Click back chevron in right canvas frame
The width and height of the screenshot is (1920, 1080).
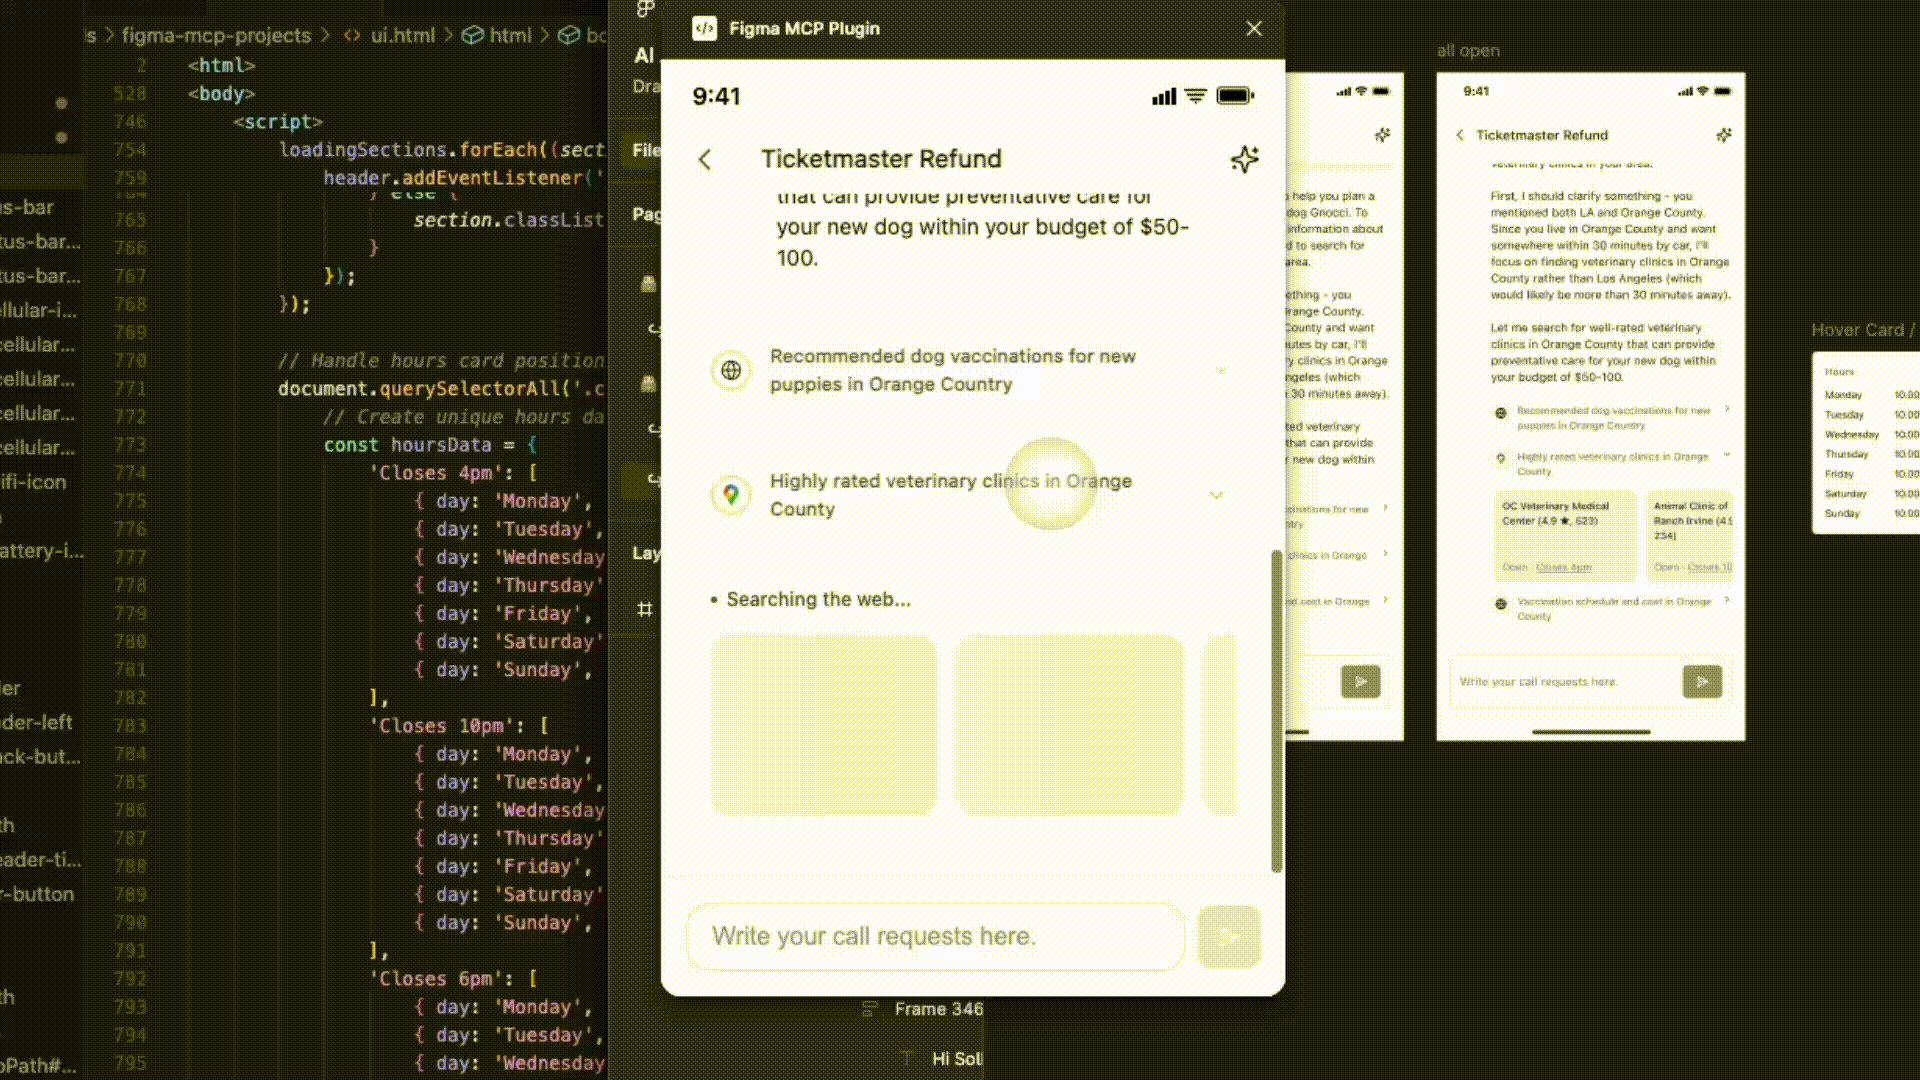1460,135
